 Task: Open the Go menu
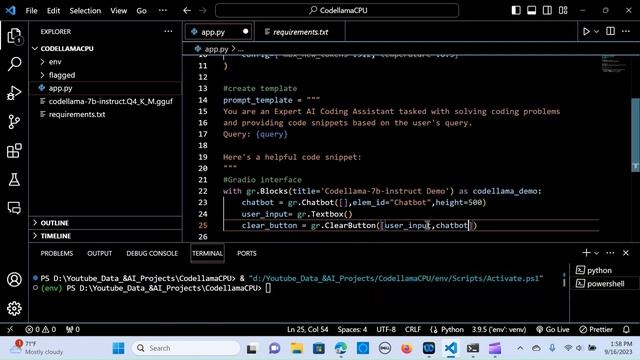pyautogui.click(x=141, y=11)
